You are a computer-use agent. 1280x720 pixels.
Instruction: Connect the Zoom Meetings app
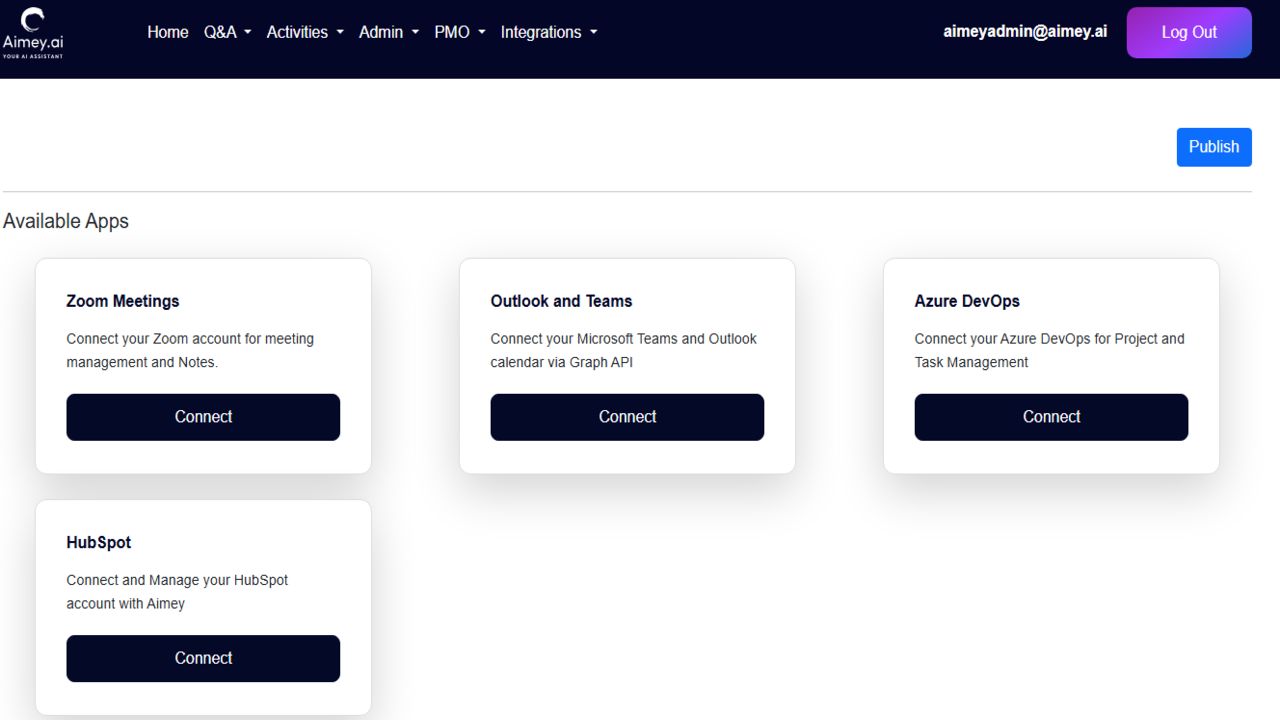203,417
